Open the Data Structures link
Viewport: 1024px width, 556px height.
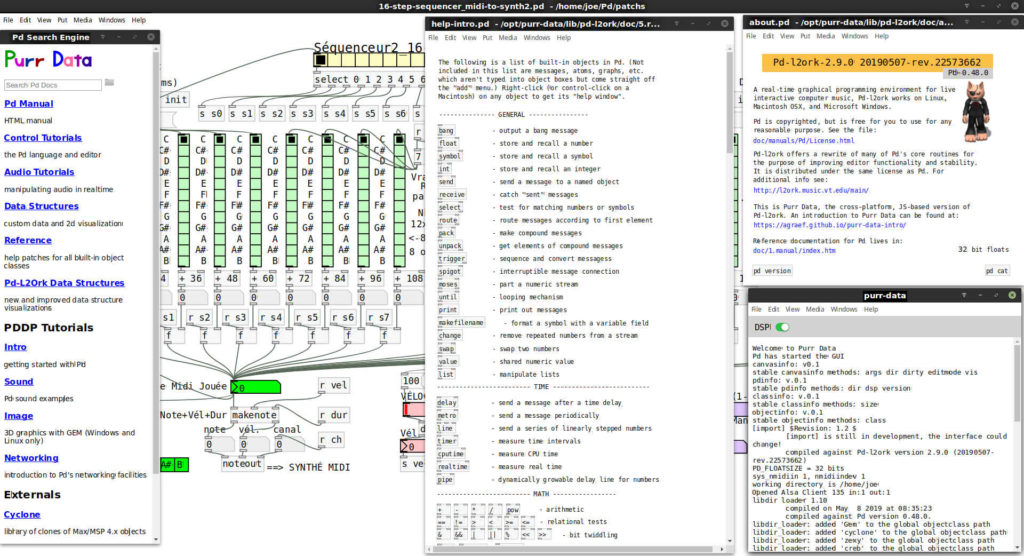[41, 206]
